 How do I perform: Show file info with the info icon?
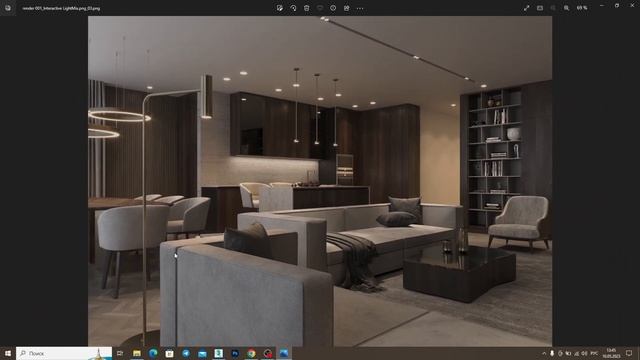(x=333, y=8)
